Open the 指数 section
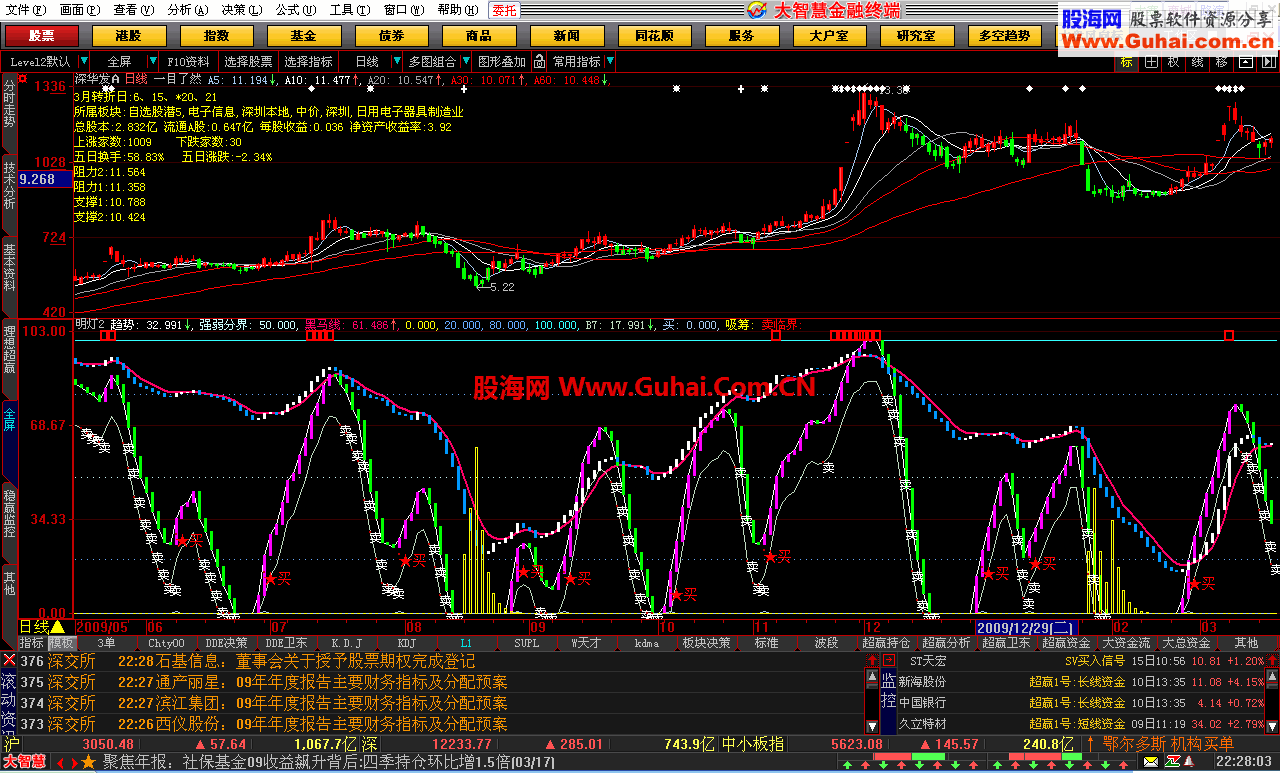The height and width of the screenshot is (773, 1280). (x=216, y=36)
